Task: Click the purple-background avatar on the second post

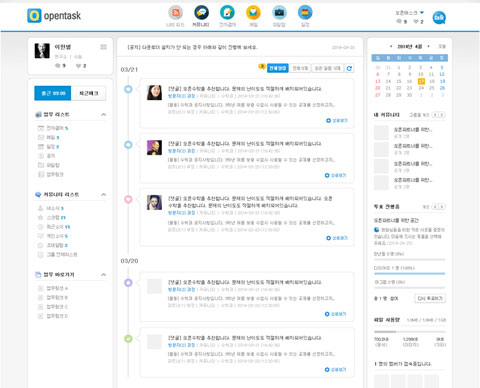Action: point(154,147)
